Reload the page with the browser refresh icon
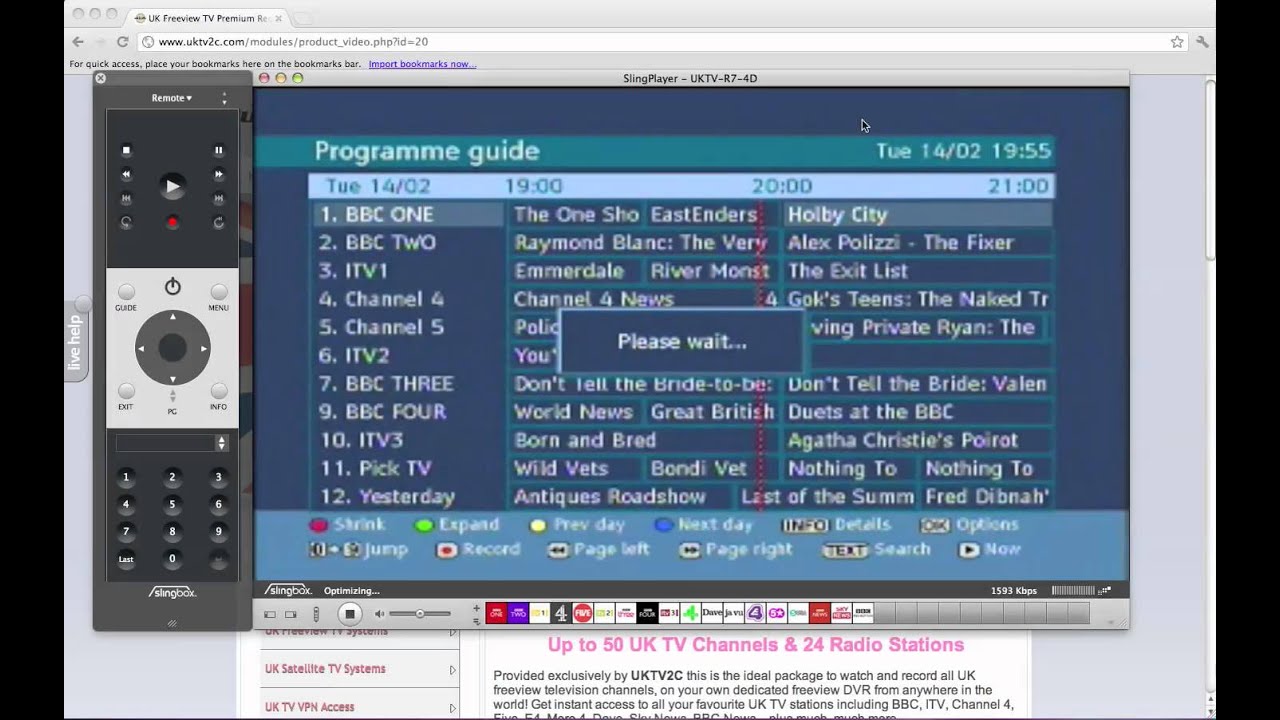1280x720 pixels. coord(123,42)
